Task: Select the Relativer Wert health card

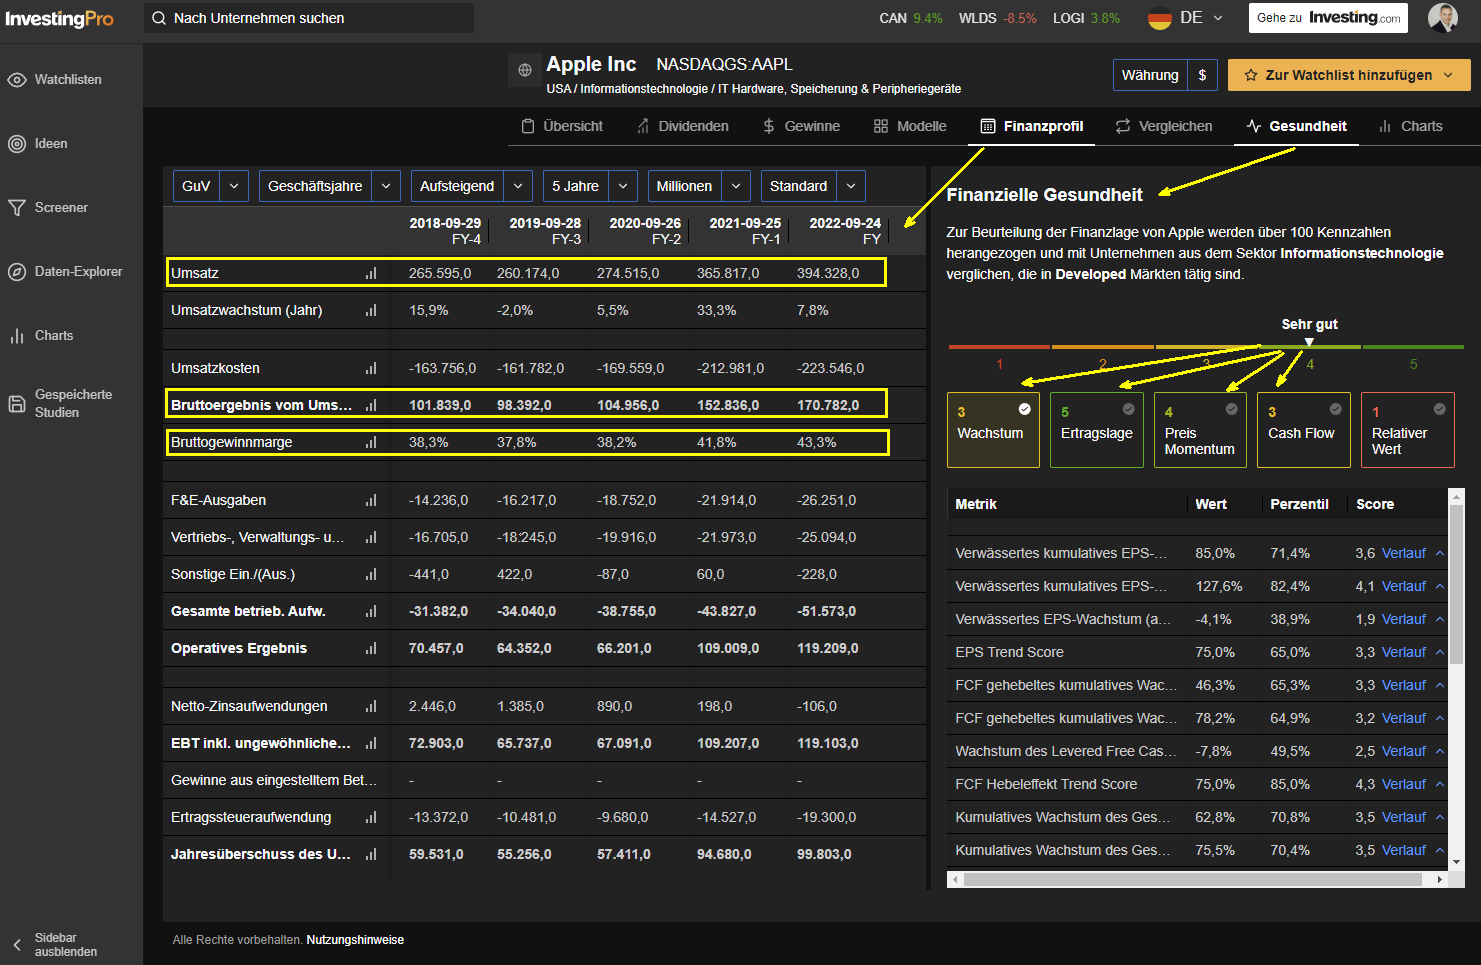Action: 1407,430
